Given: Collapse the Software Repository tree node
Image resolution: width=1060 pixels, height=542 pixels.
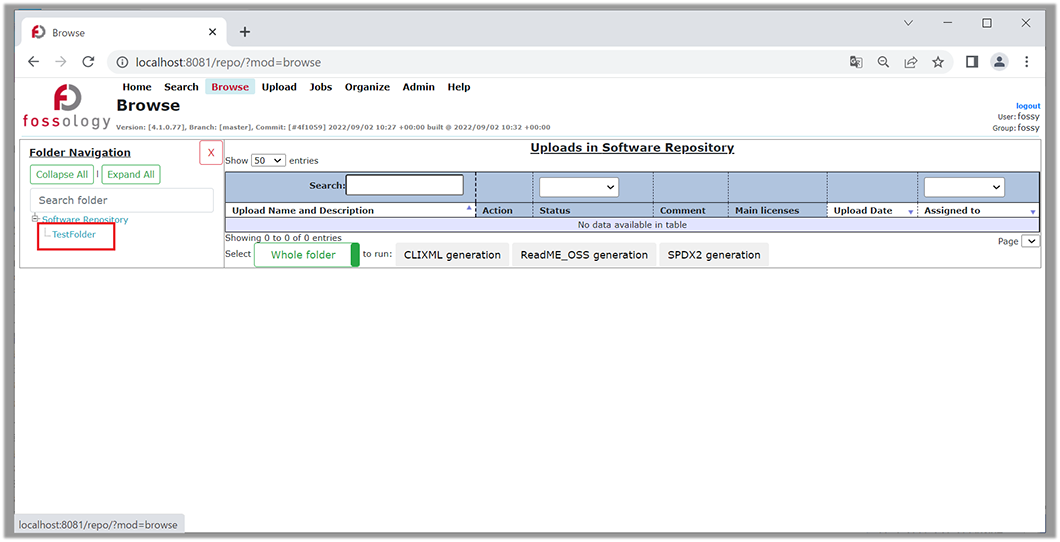Looking at the screenshot, I should click(x=35, y=218).
